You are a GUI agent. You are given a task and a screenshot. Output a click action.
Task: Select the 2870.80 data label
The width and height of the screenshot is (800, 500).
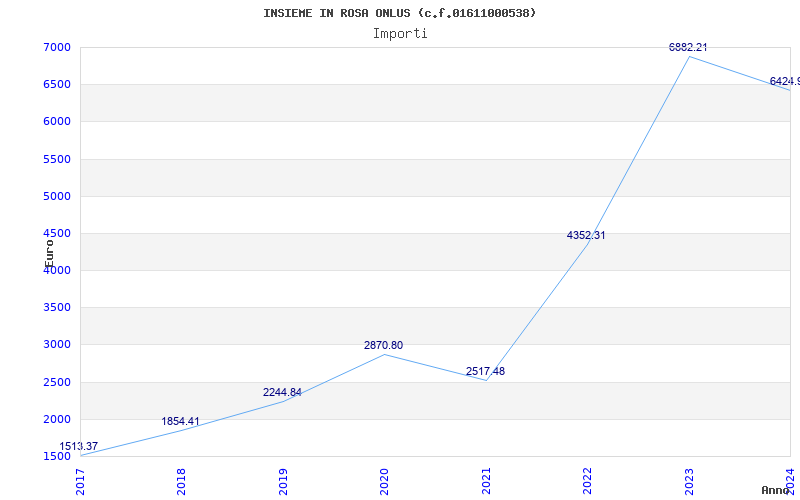(383, 345)
